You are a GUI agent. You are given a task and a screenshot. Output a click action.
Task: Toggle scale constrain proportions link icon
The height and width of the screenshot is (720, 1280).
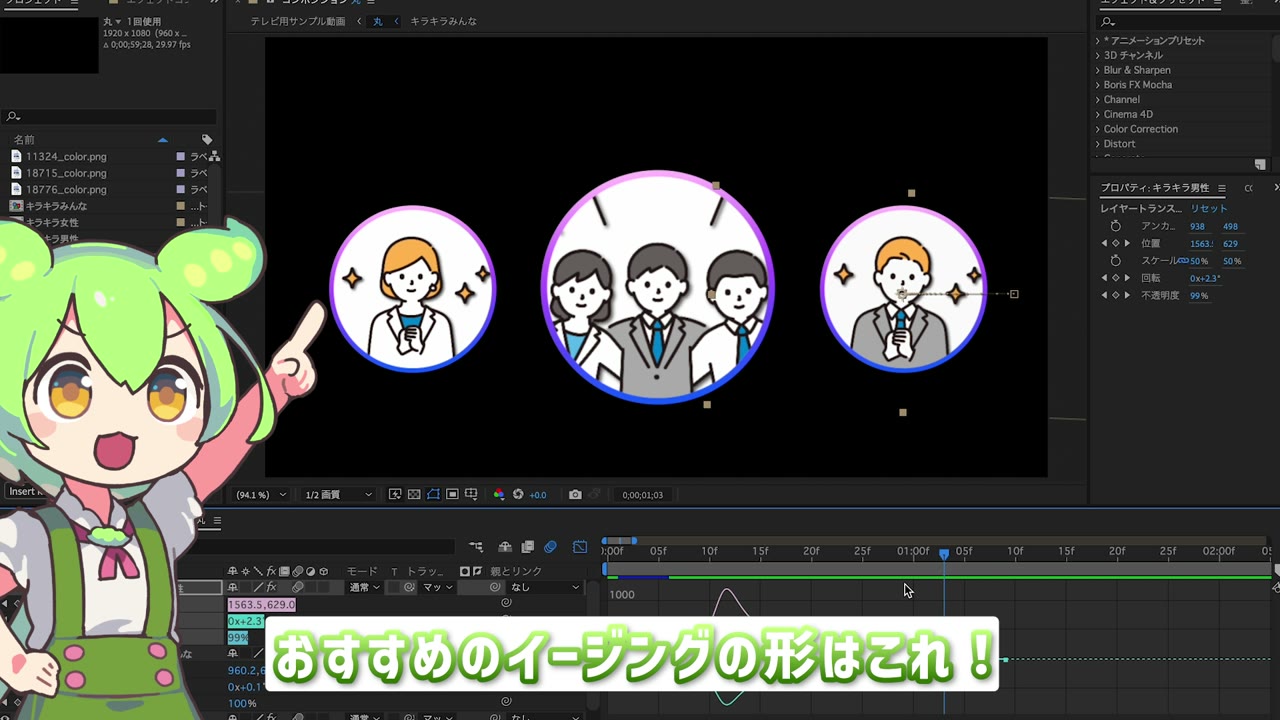[x=1183, y=260]
